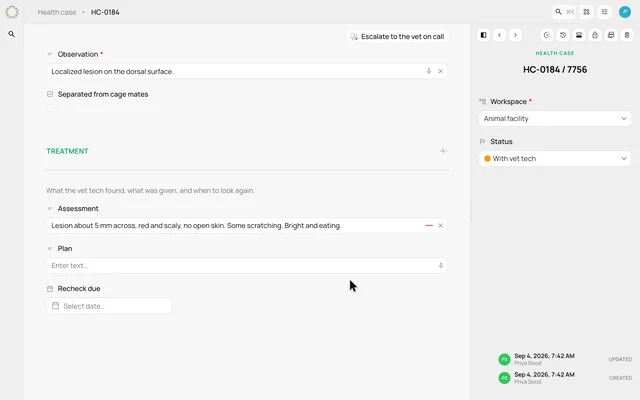This screenshot has height=400, width=640.
Task: Click the Status field label
Action: (501, 142)
